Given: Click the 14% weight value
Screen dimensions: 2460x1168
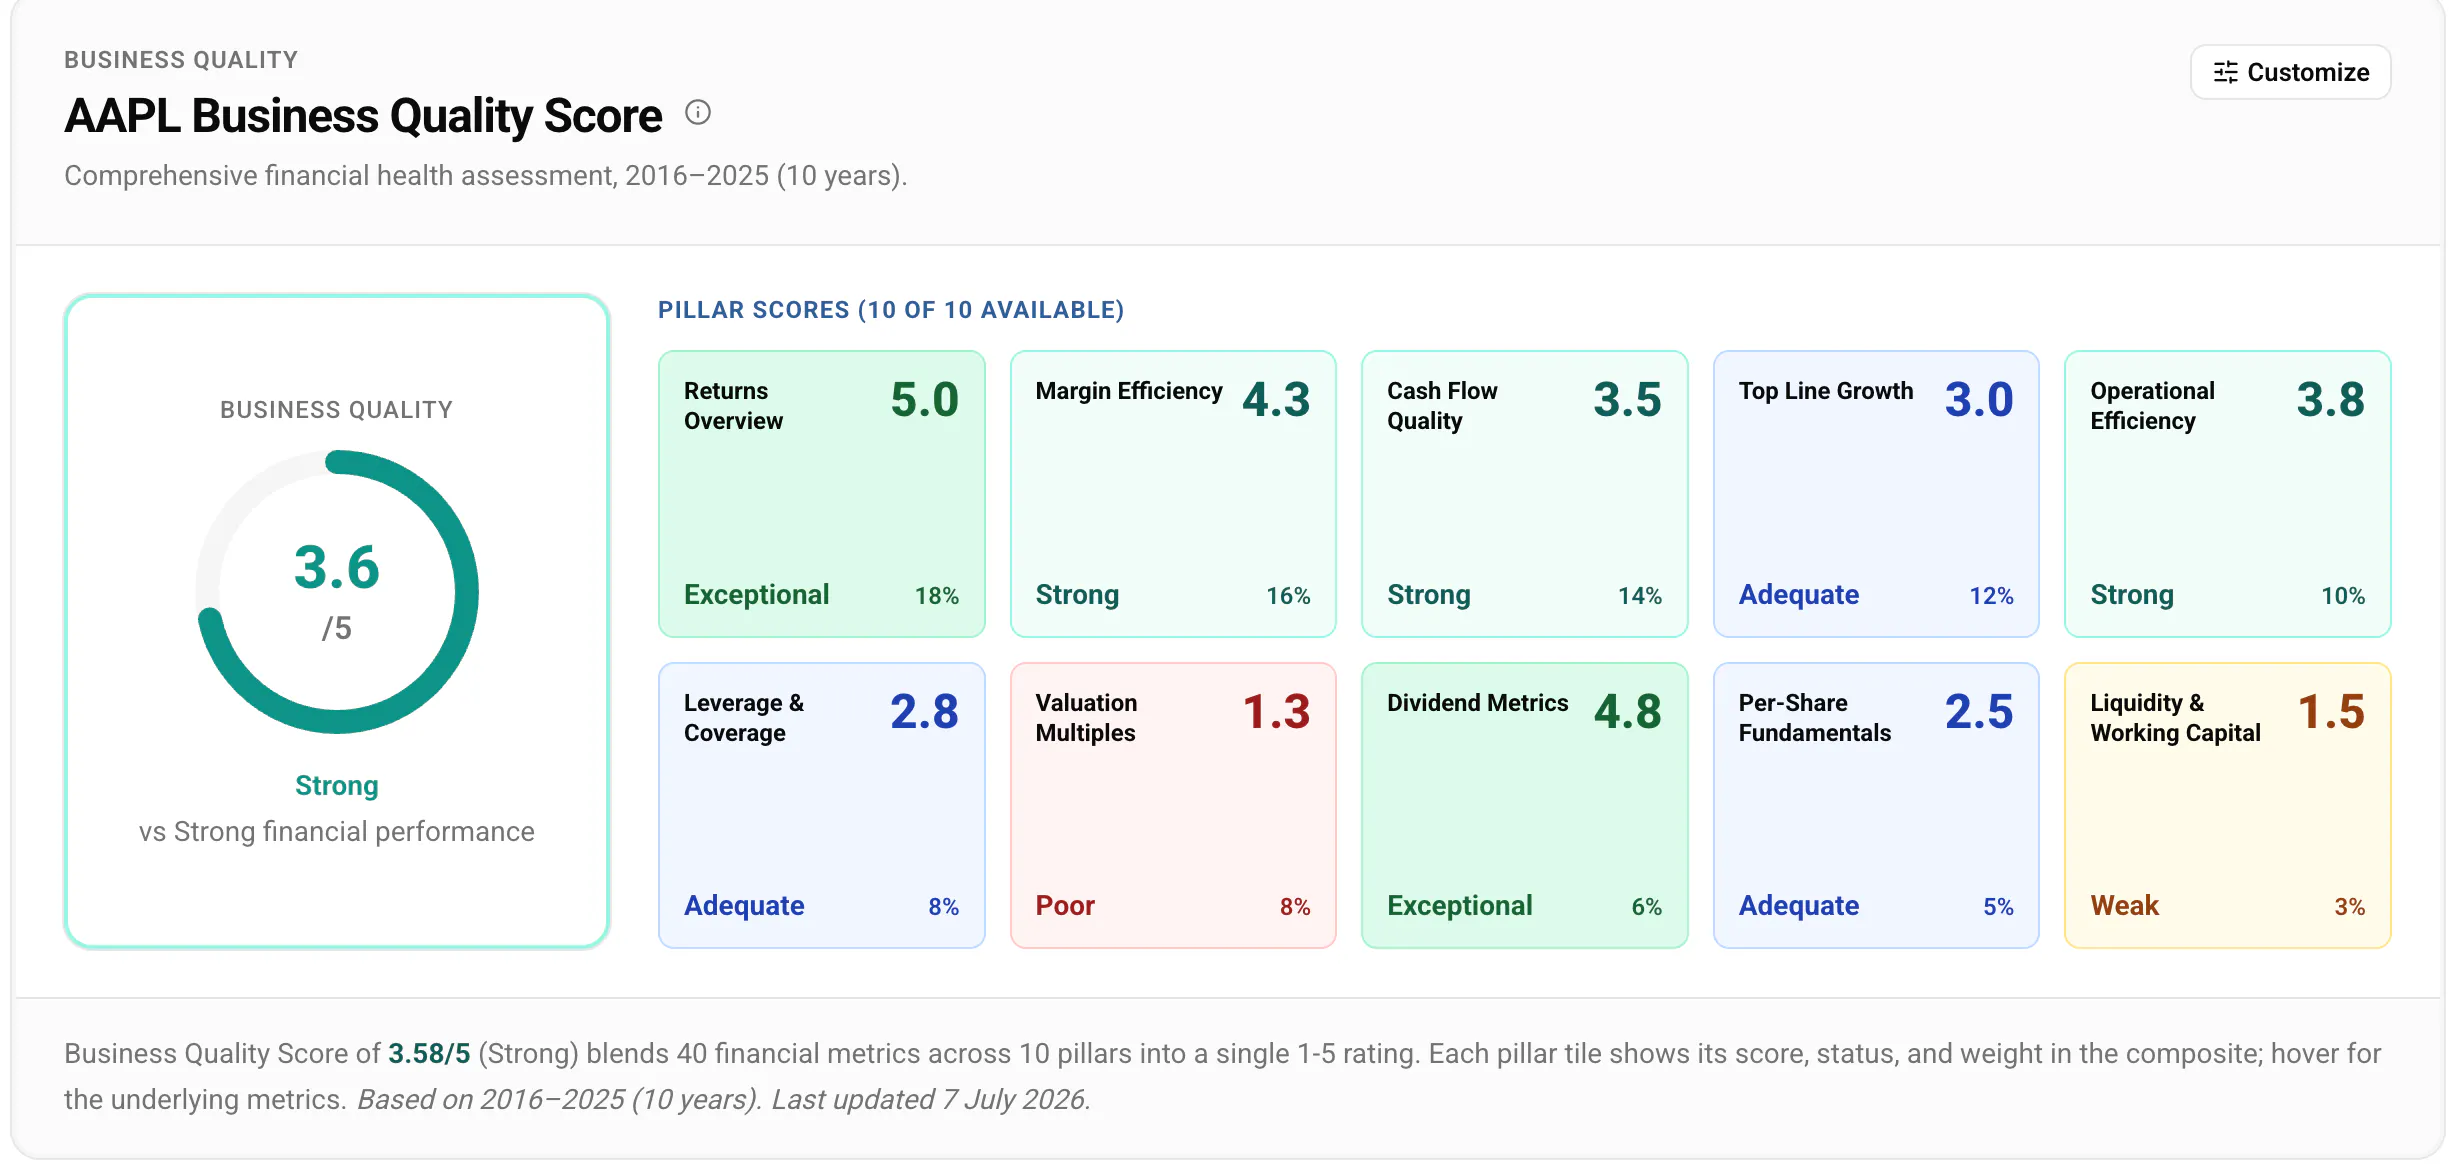Looking at the screenshot, I should 1640,596.
